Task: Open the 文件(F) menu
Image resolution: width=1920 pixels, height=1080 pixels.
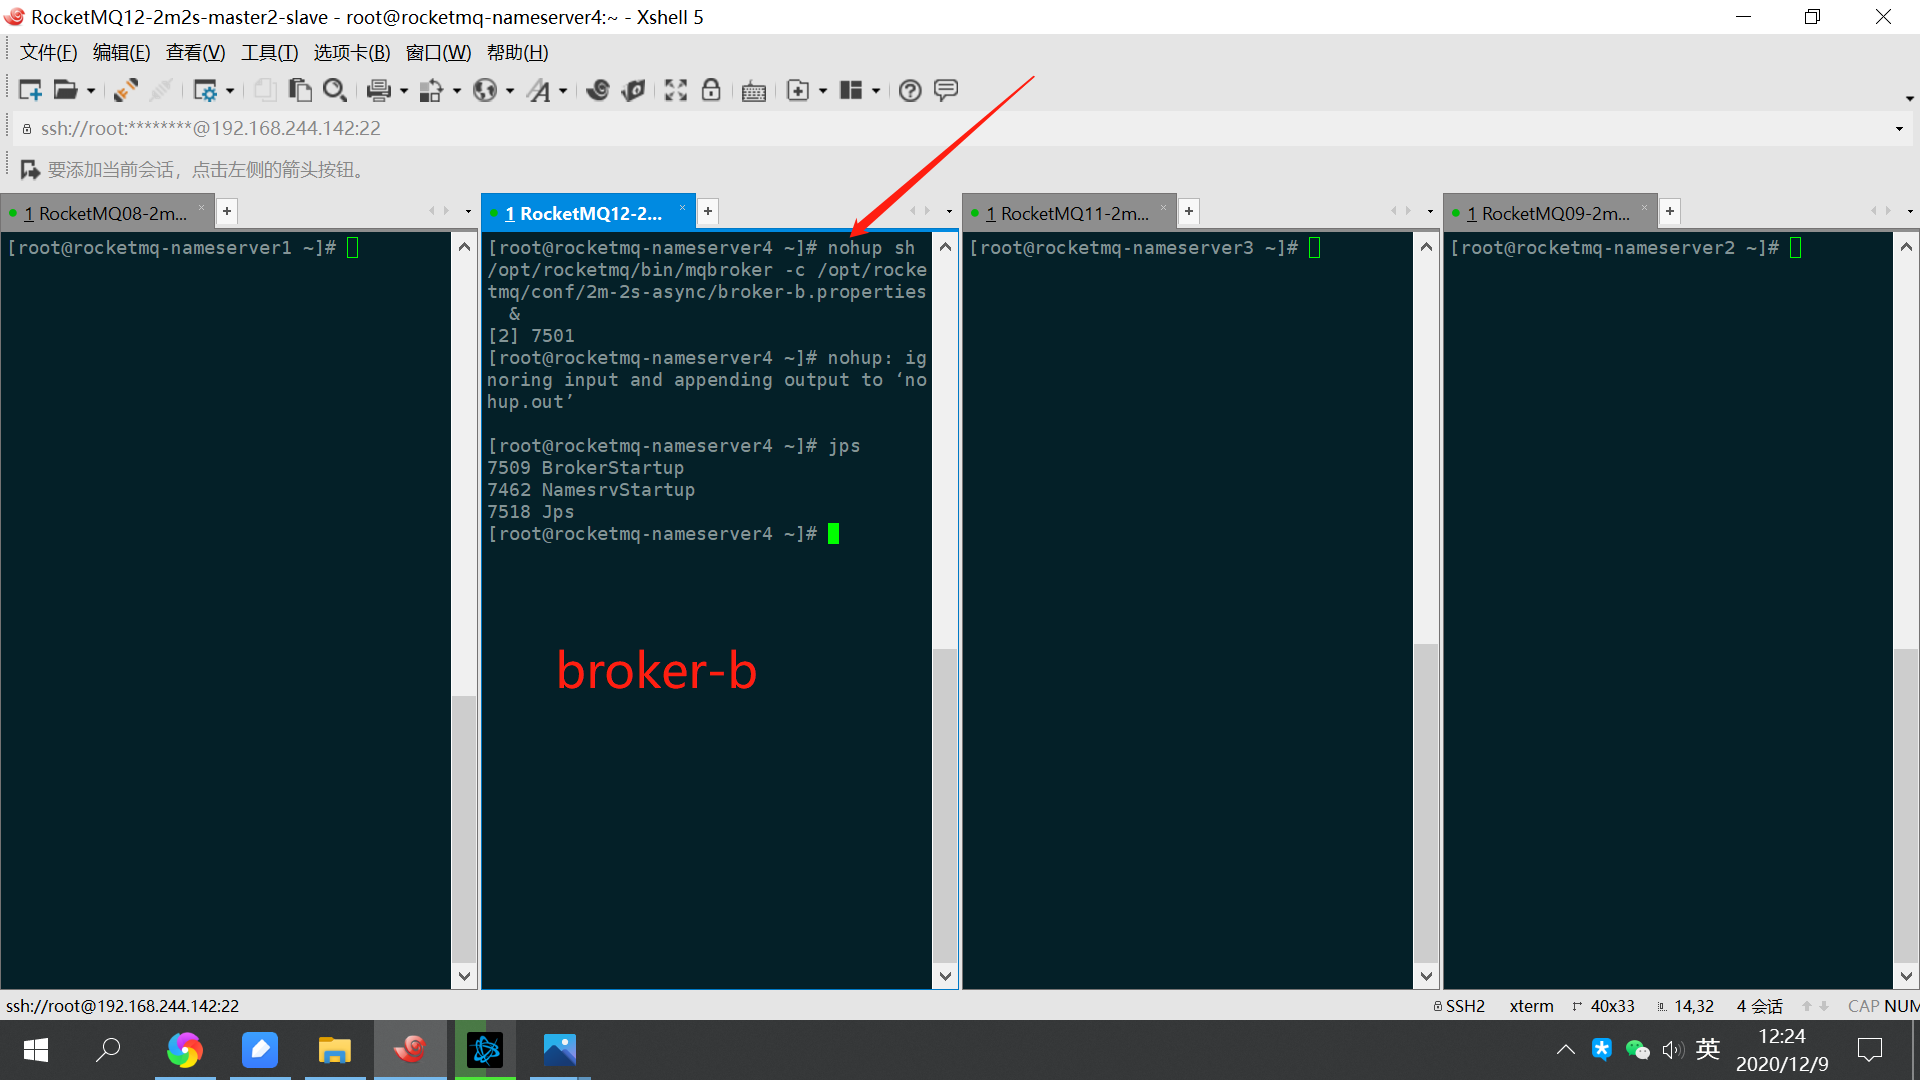Action: 49,53
